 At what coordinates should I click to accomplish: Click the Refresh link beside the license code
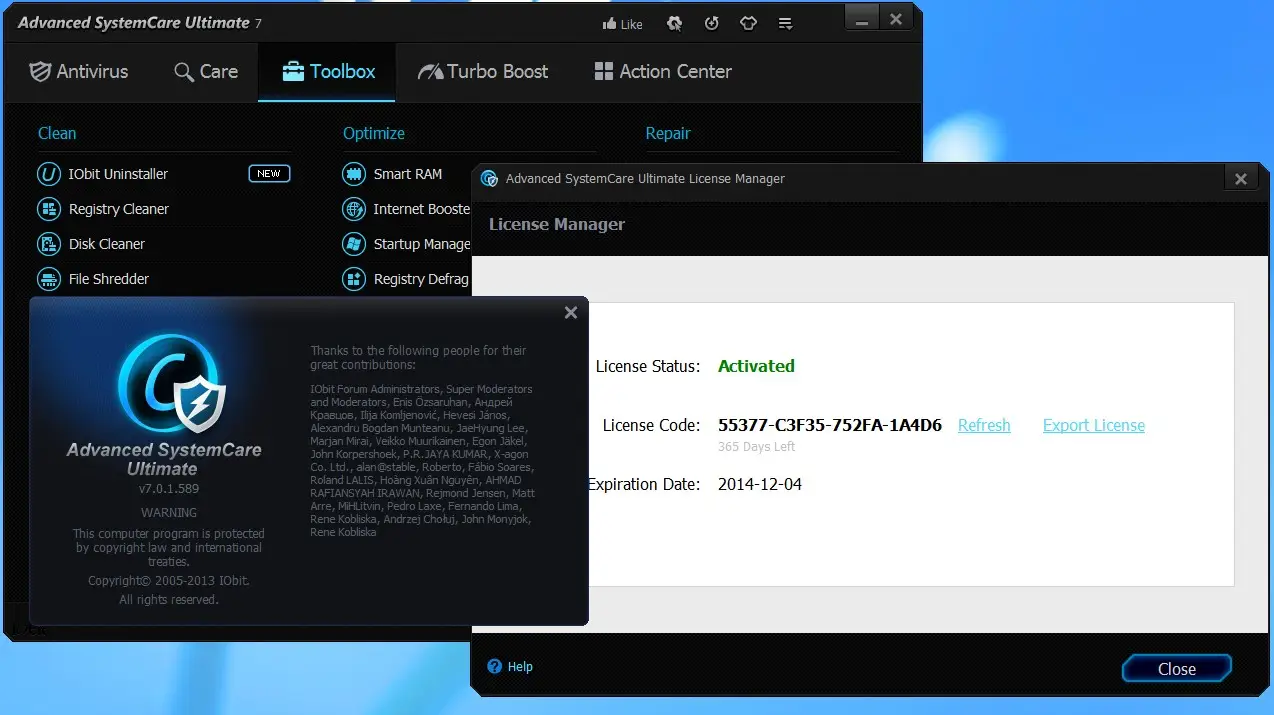(x=984, y=425)
